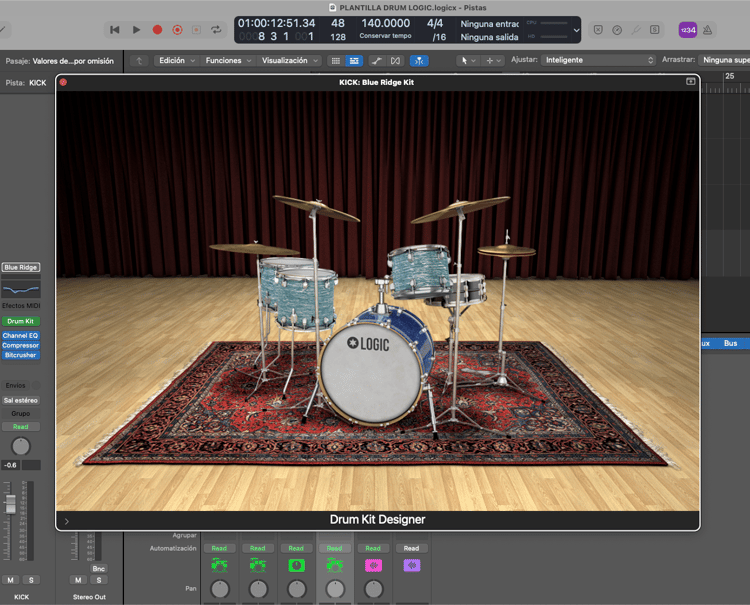Screen dimensions: 750x605
Task: Solo the KICK channel strip
Action: 31,580
